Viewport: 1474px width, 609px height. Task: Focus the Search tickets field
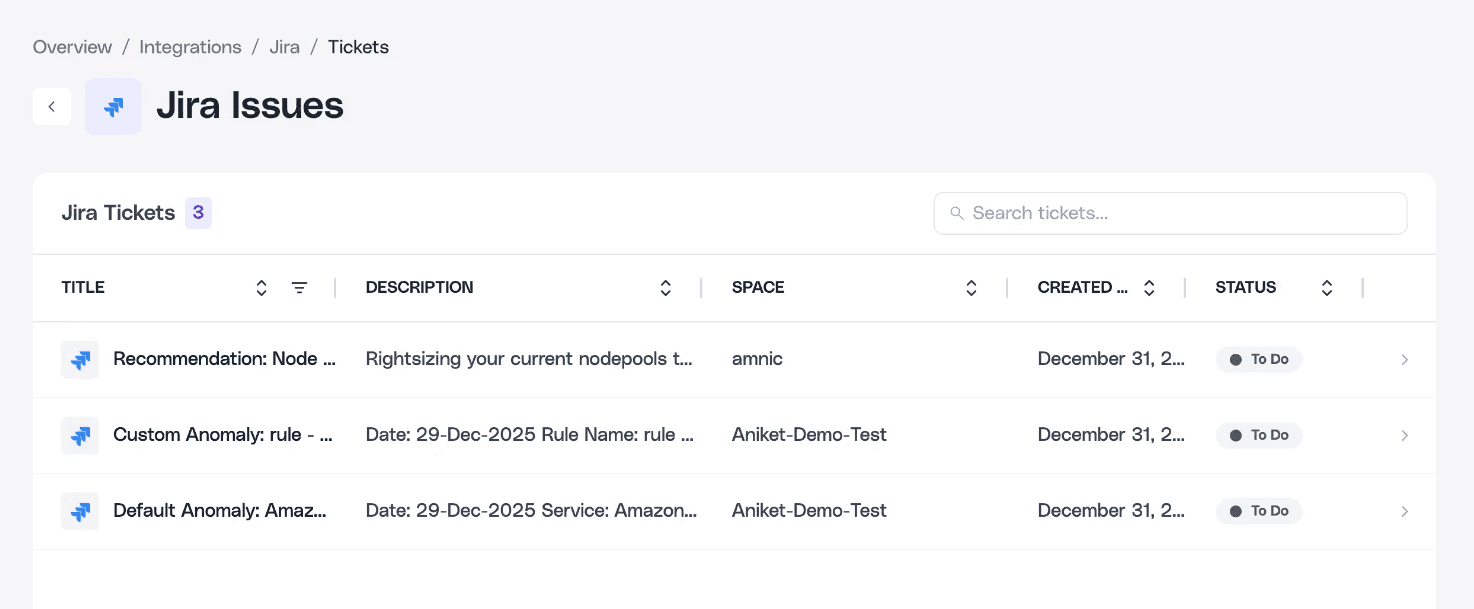tap(1180, 213)
